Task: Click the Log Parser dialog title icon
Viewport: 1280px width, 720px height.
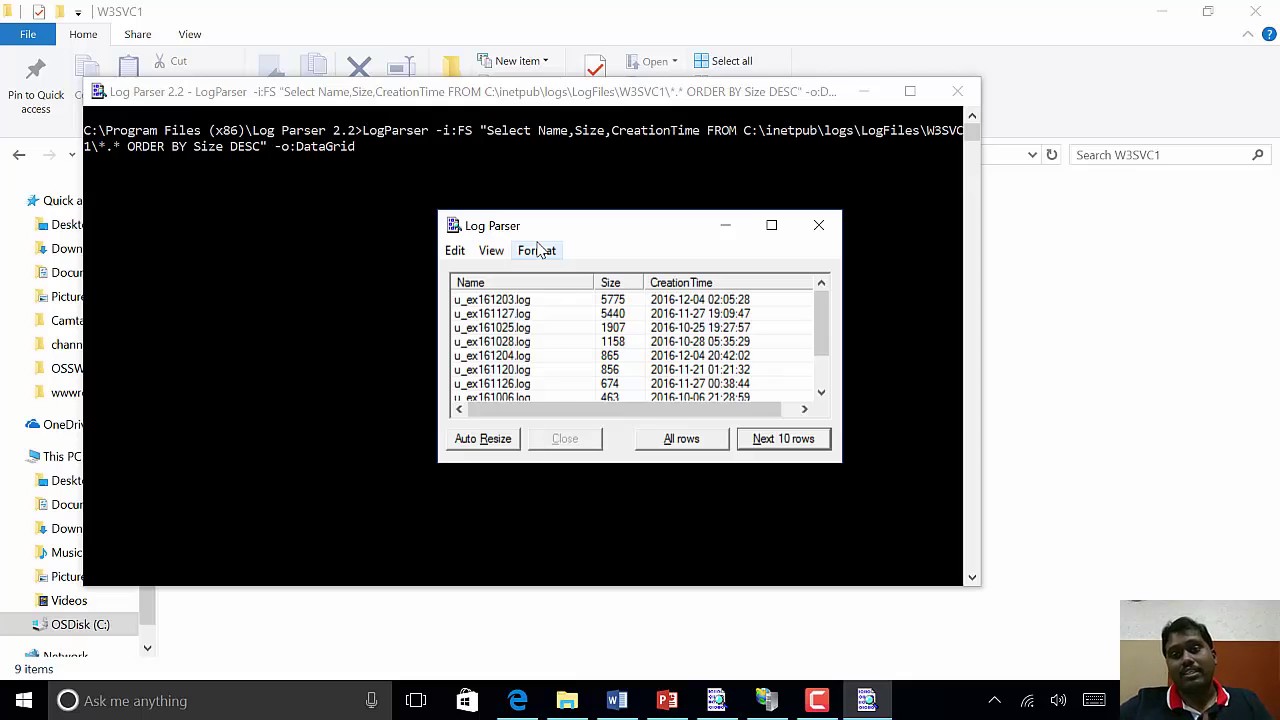Action: (454, 226)
